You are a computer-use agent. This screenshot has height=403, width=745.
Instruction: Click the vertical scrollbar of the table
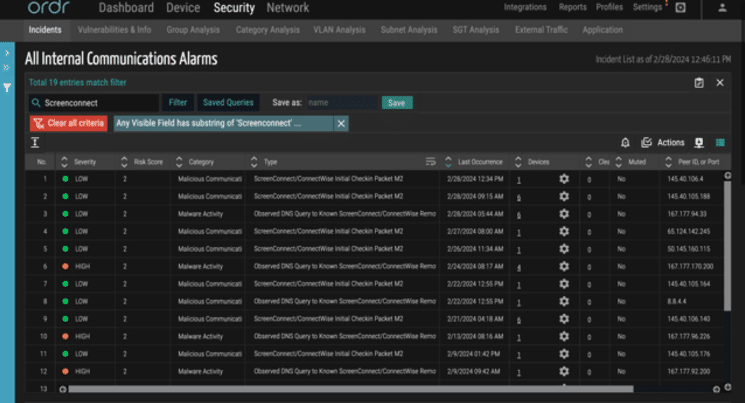(727, 246)
